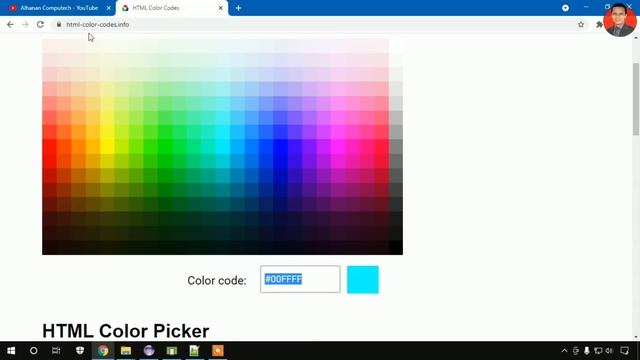640x360 pixels.
Task: Go back with the browser back arrow
Action: (10, 24)
